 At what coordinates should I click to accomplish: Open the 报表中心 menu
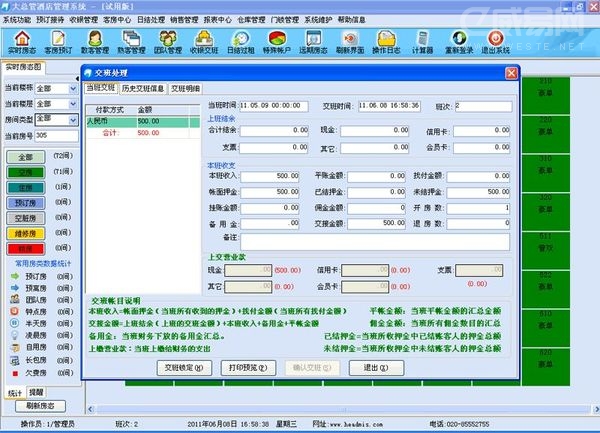[x=217, y=19]
